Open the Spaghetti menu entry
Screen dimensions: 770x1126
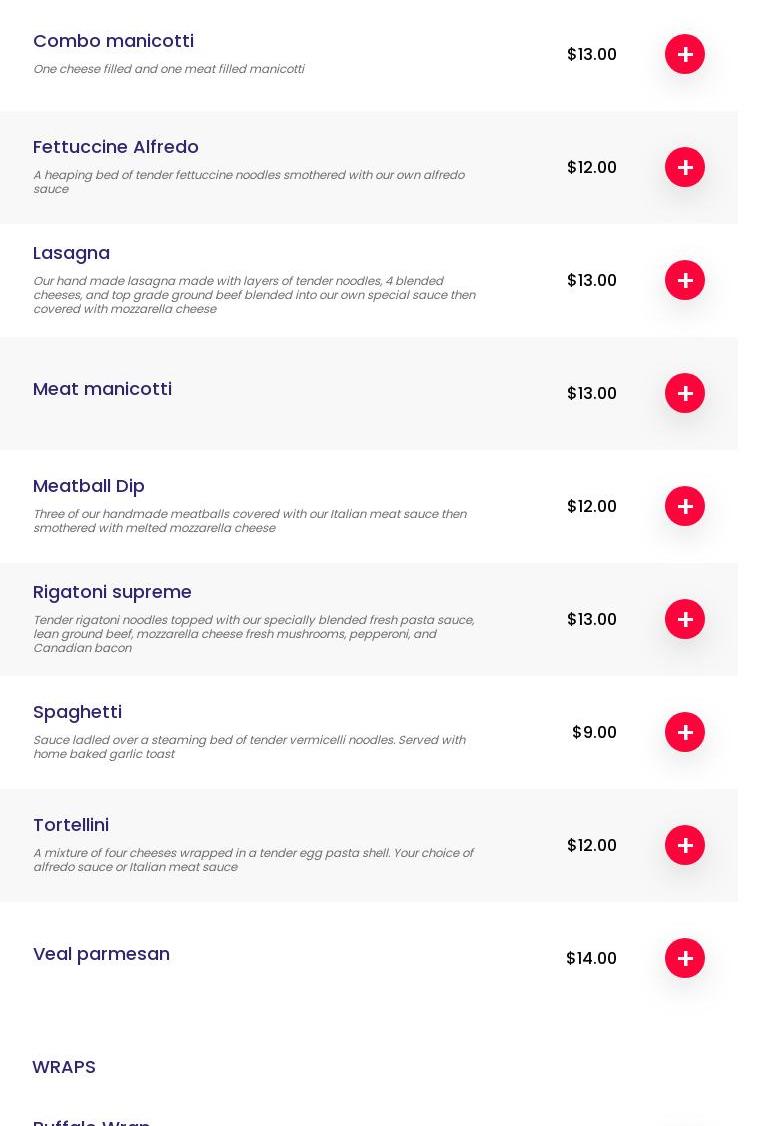[x=77, y=712]
